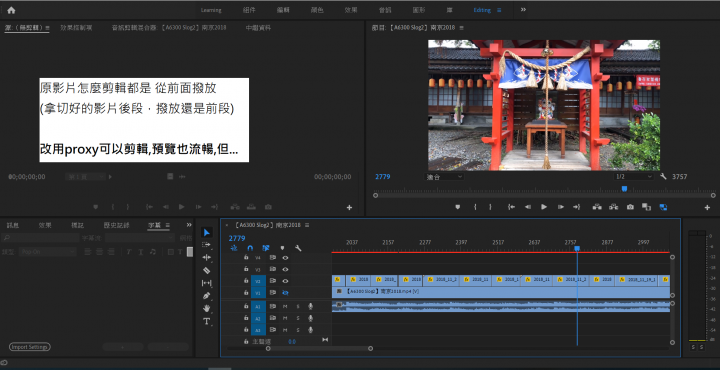
Task: Click the timeline playhead at 2779
Action: pos(577,248)
